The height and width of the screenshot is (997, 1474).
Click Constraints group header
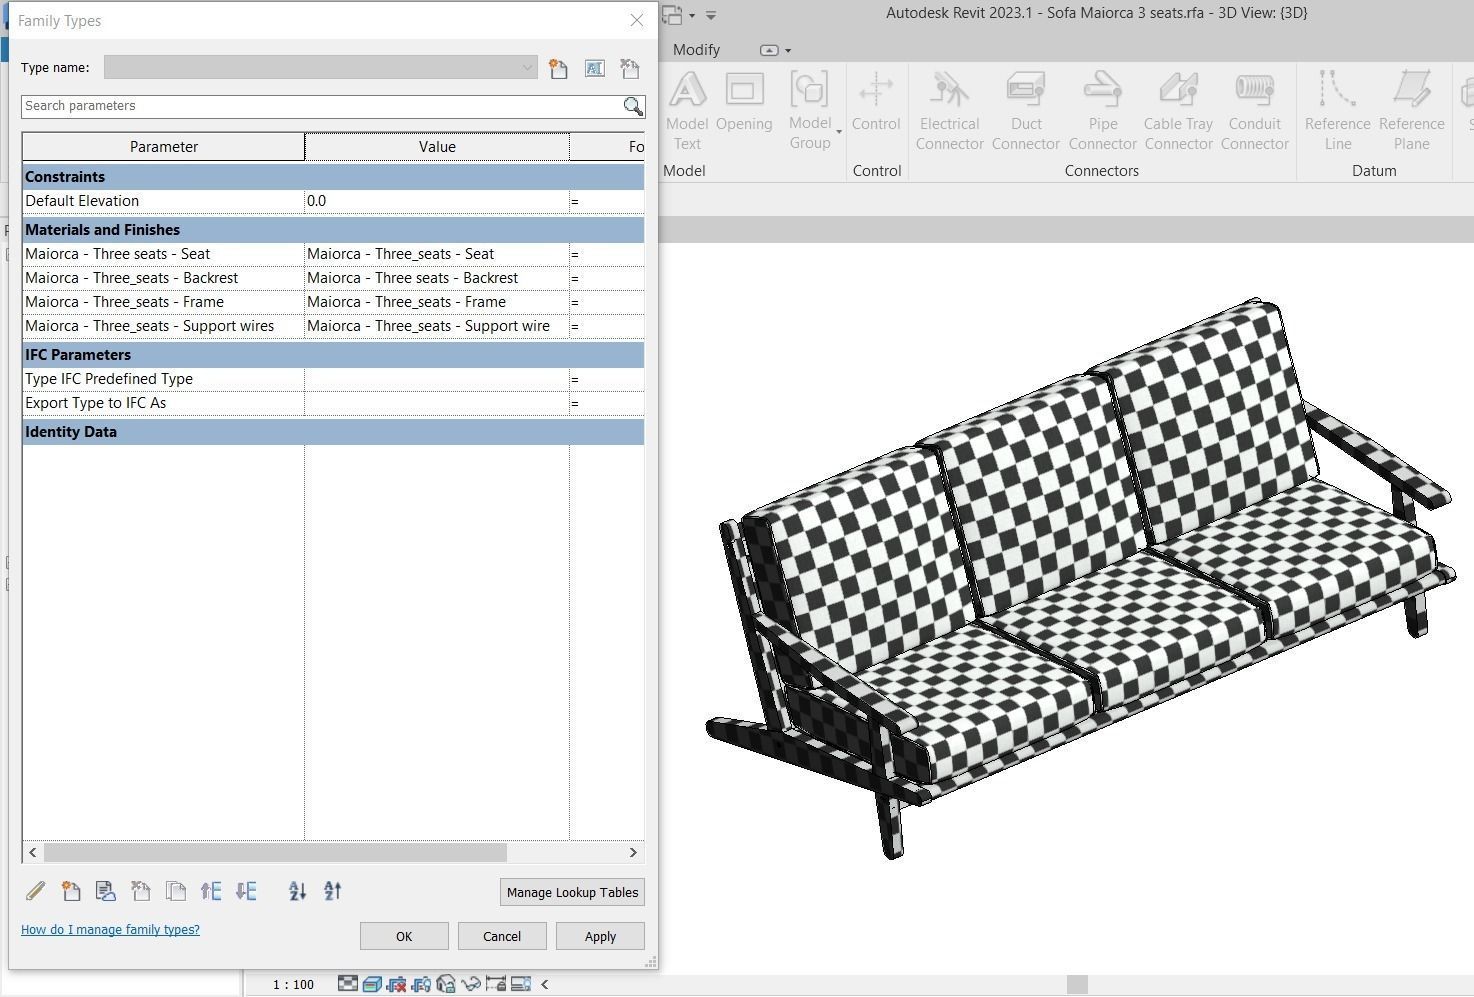point(333,177)
